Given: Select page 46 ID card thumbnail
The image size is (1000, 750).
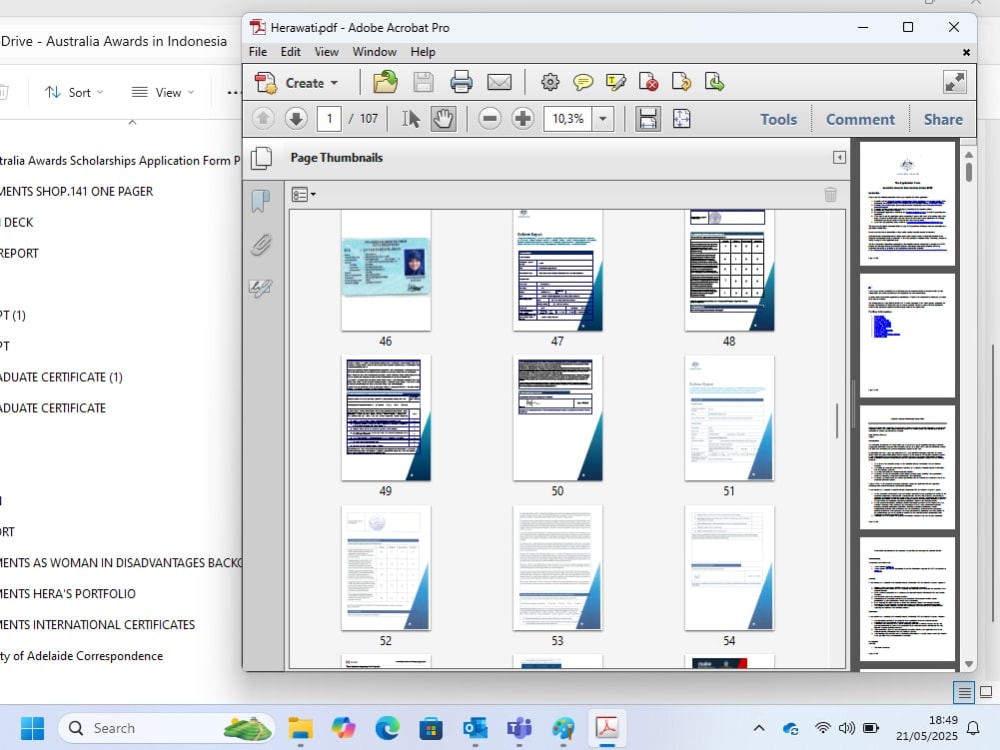Looking at the screenshot, I should click(386, 270).
